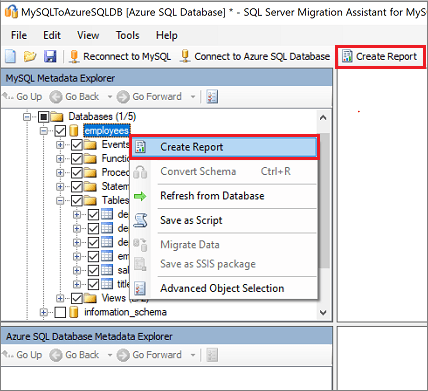Select the employees database item
The width and height of the screenshot is (428, 391).
coord(107,131)
